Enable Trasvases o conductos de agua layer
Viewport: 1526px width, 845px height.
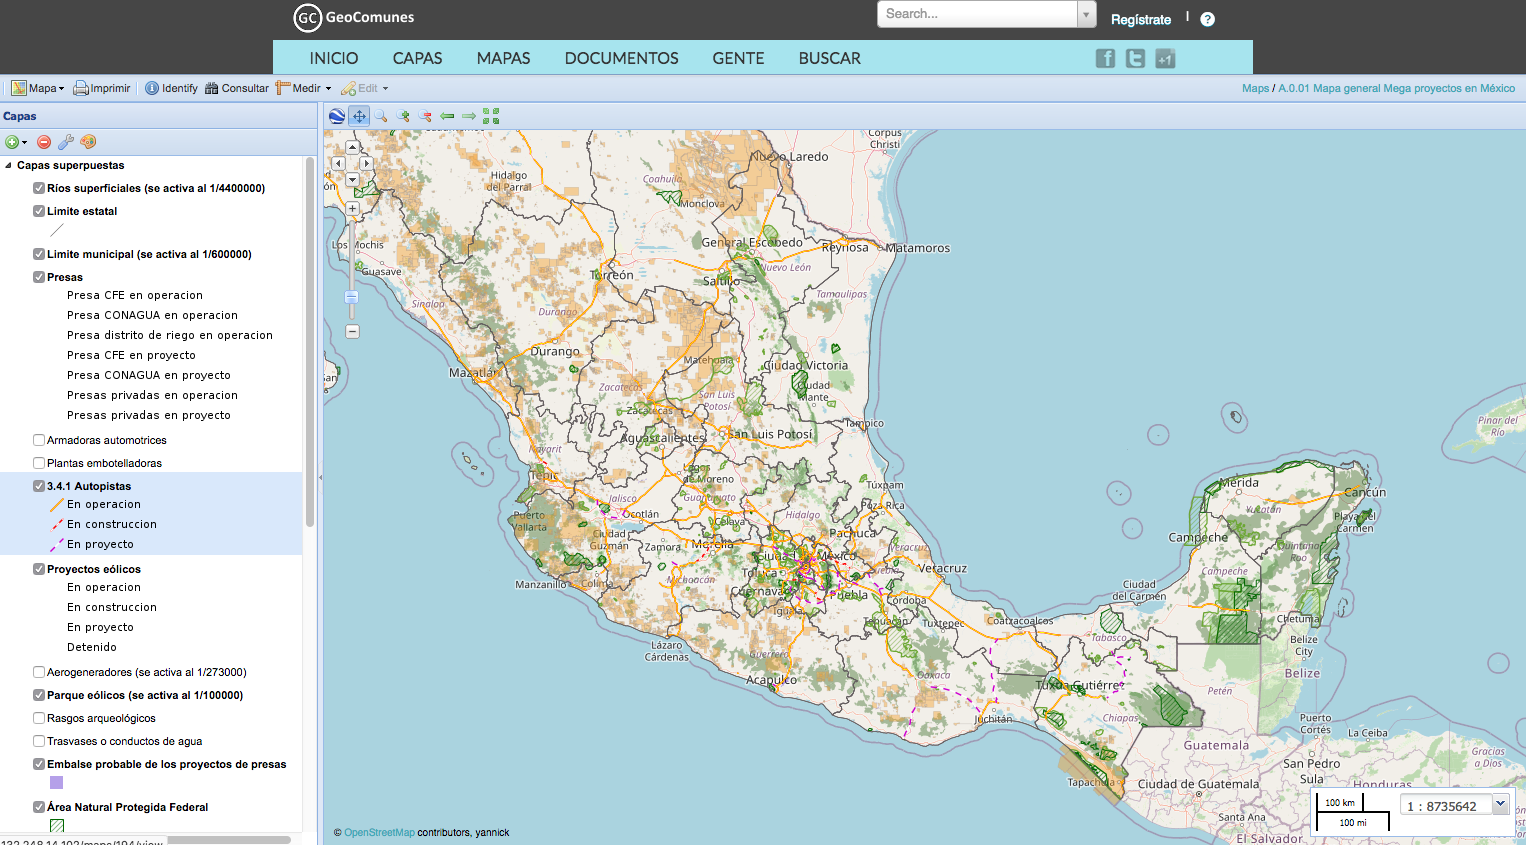pos(39,741)
